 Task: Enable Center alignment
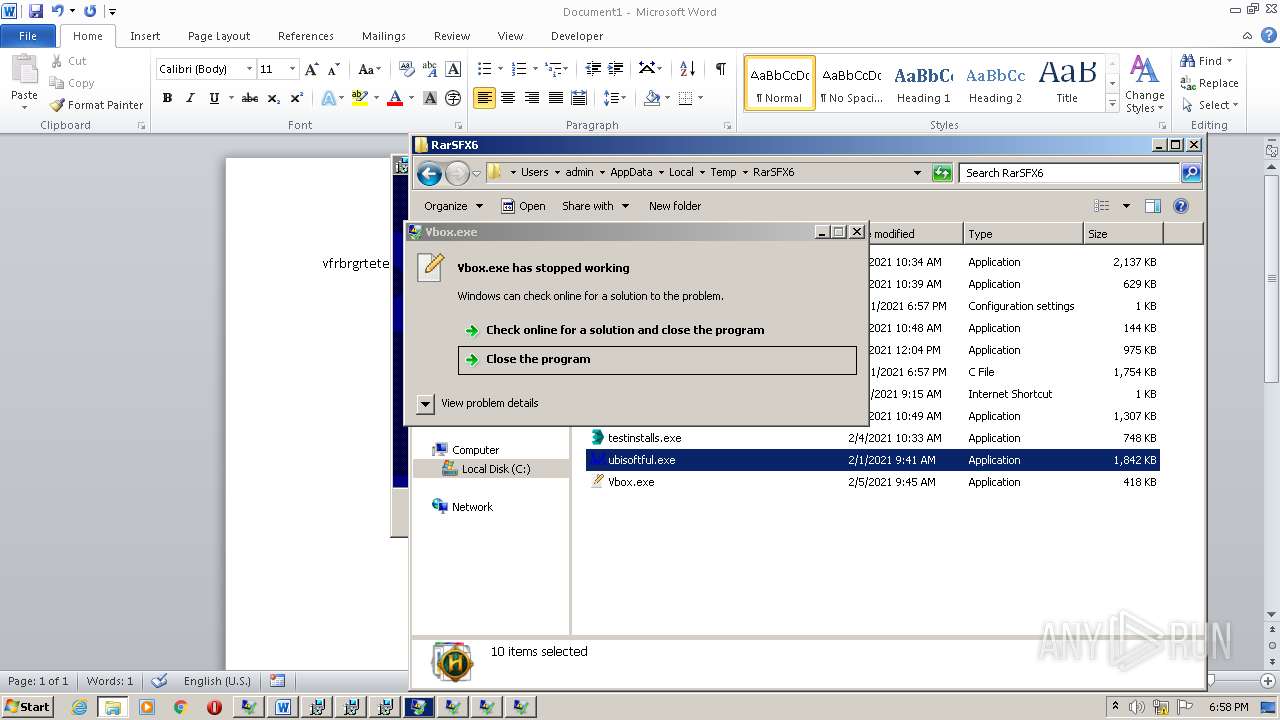508,98
